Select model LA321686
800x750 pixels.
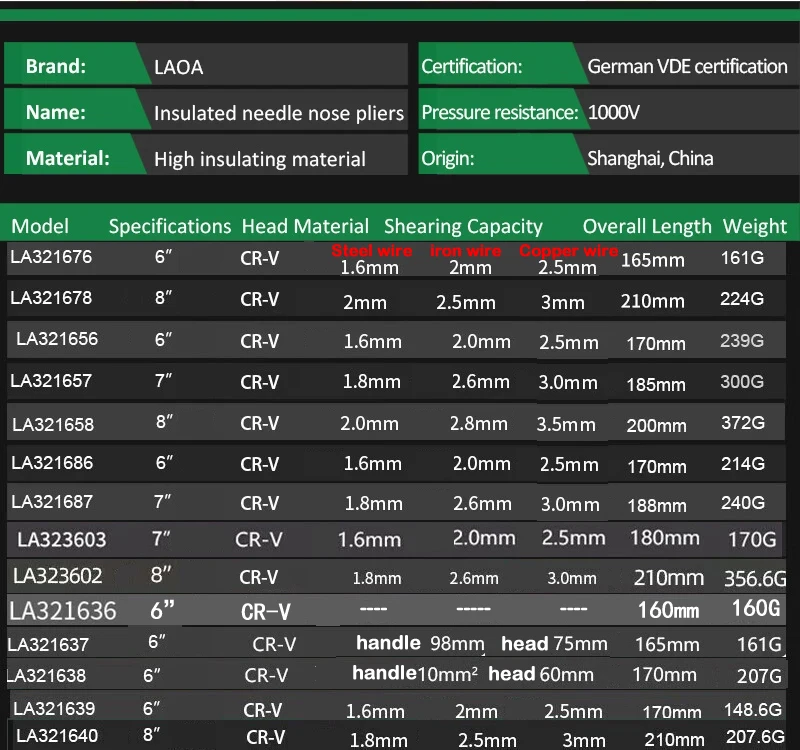point(52,463)
